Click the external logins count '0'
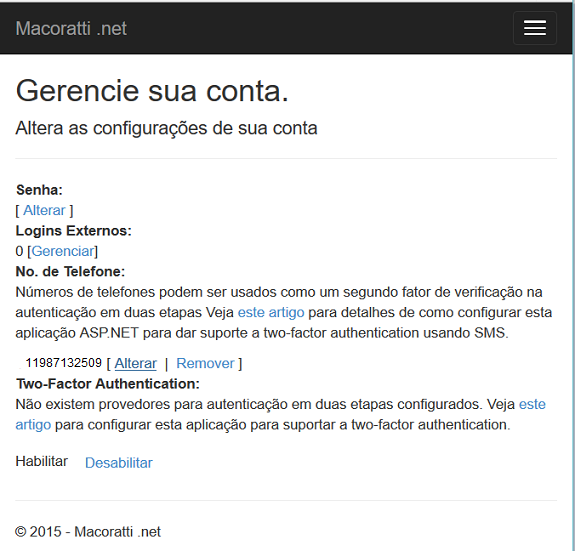Image resolution: width=575 pixels, height=551 pixels. click(19, 251)
